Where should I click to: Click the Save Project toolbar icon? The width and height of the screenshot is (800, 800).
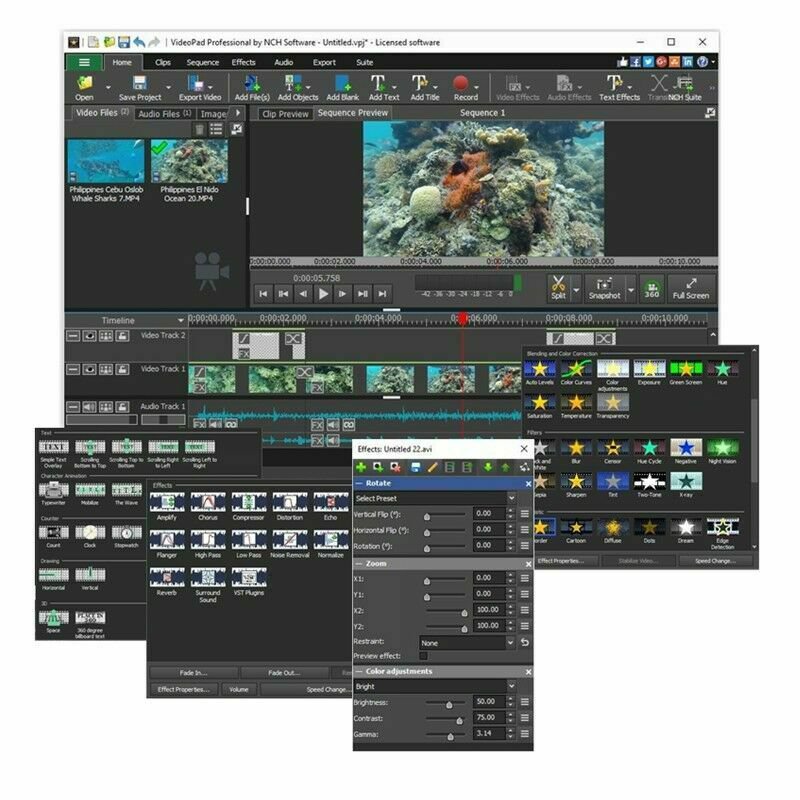(139, 87)
